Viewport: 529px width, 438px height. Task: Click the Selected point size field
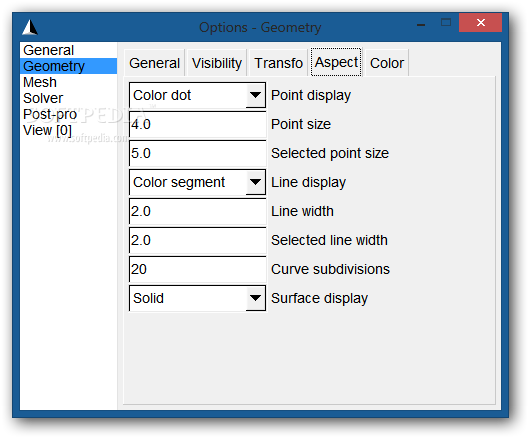[197, 153]
